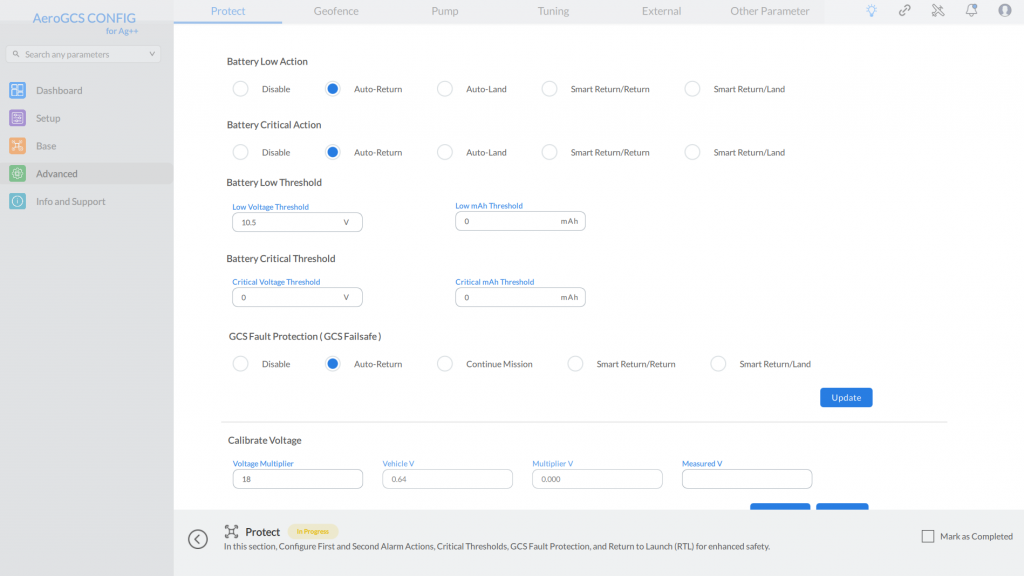
Task: Enable Smart Return/Return for Battery Critical Action
Action: coord(549,152)
